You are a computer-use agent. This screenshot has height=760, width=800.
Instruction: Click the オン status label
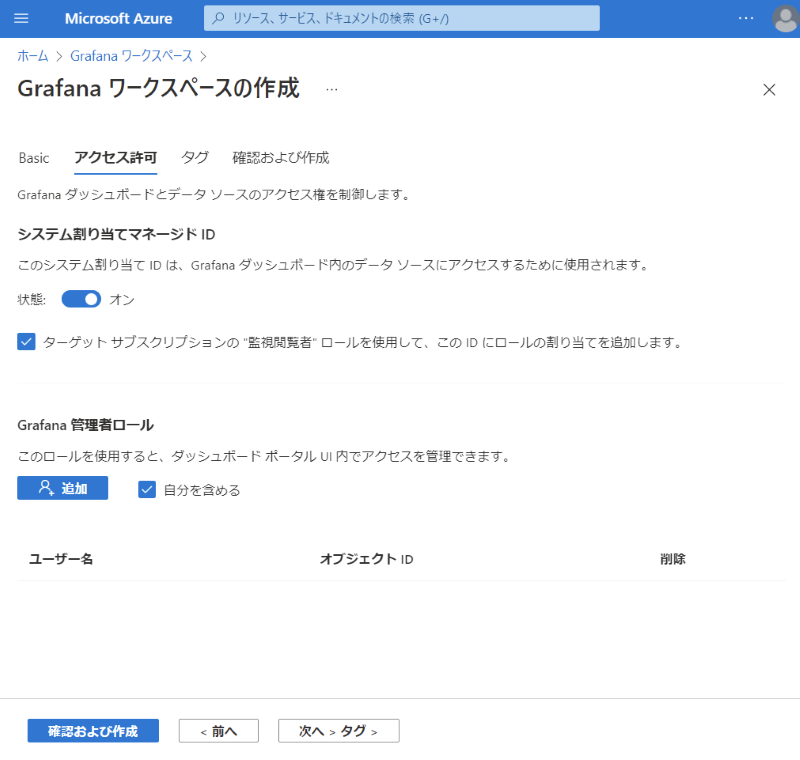pyautogui.click(x=122, y=300)
